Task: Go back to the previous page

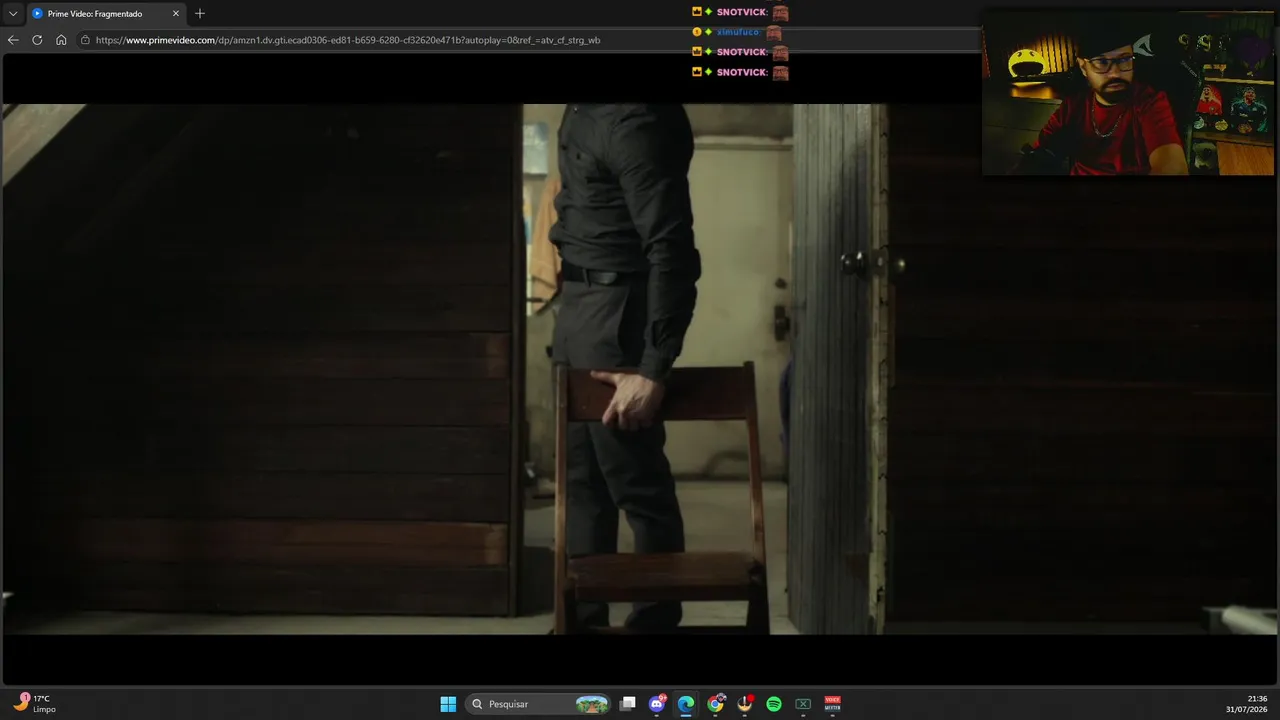Action: [13, 40]
